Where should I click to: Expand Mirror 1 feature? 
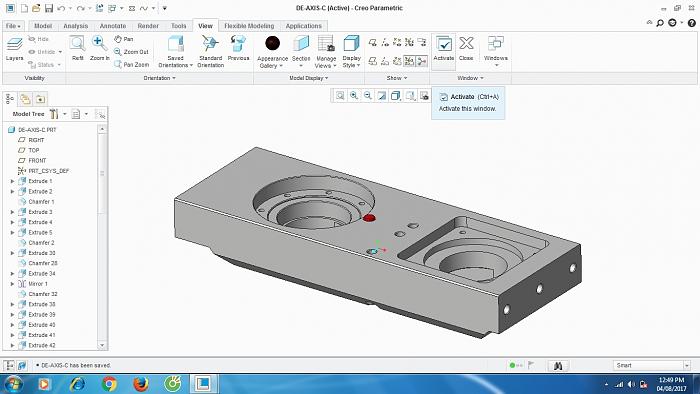(x=12, y=284)
